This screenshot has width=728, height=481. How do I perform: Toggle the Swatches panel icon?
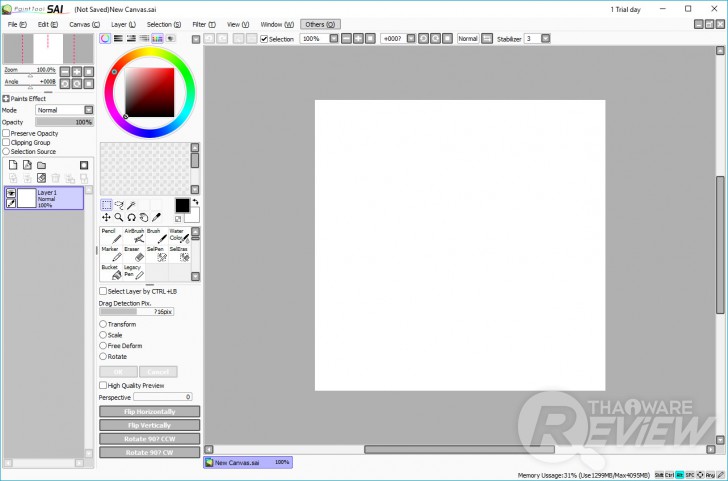(x=157, y=39)
